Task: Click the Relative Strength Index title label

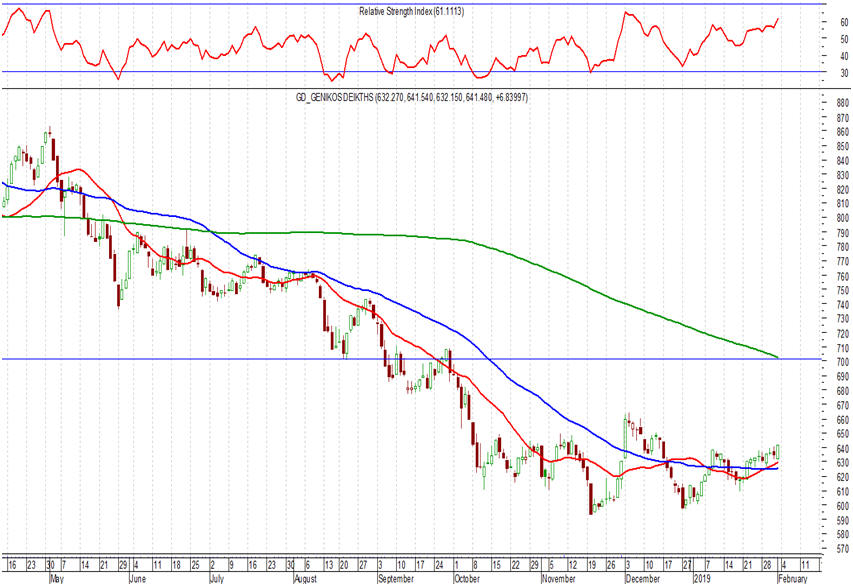Action: pyautogui.click(x=411, y=11)
